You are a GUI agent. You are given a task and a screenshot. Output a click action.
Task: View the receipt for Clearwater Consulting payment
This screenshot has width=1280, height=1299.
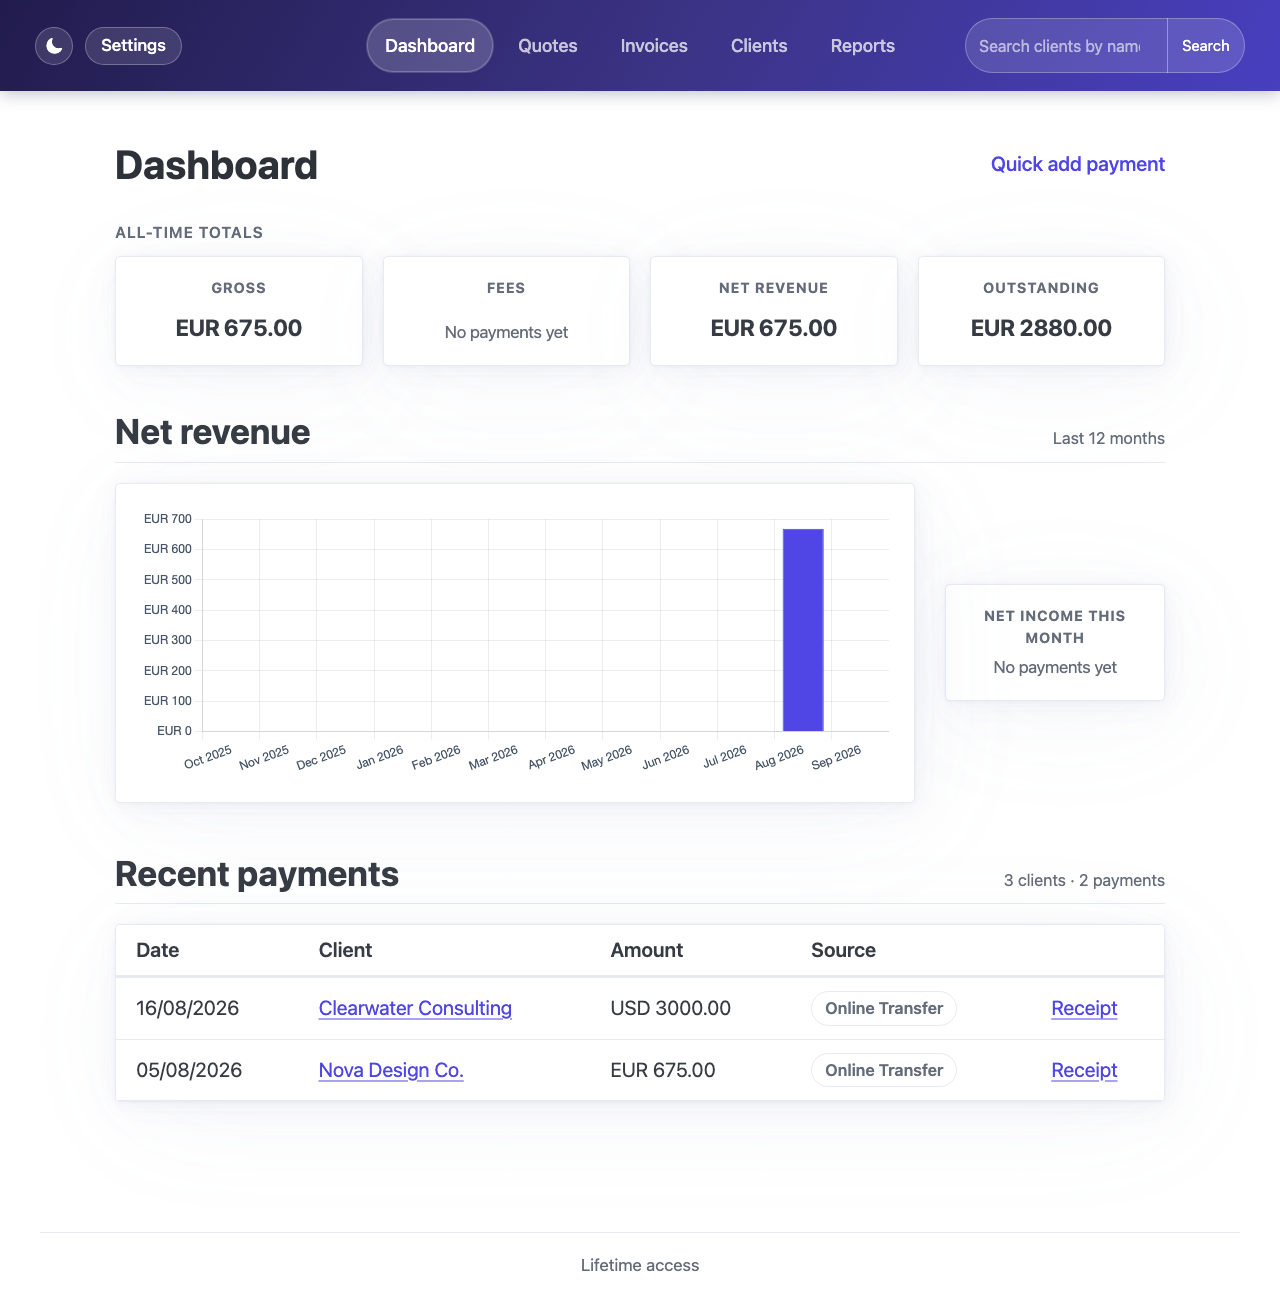click(1084, 1008)
